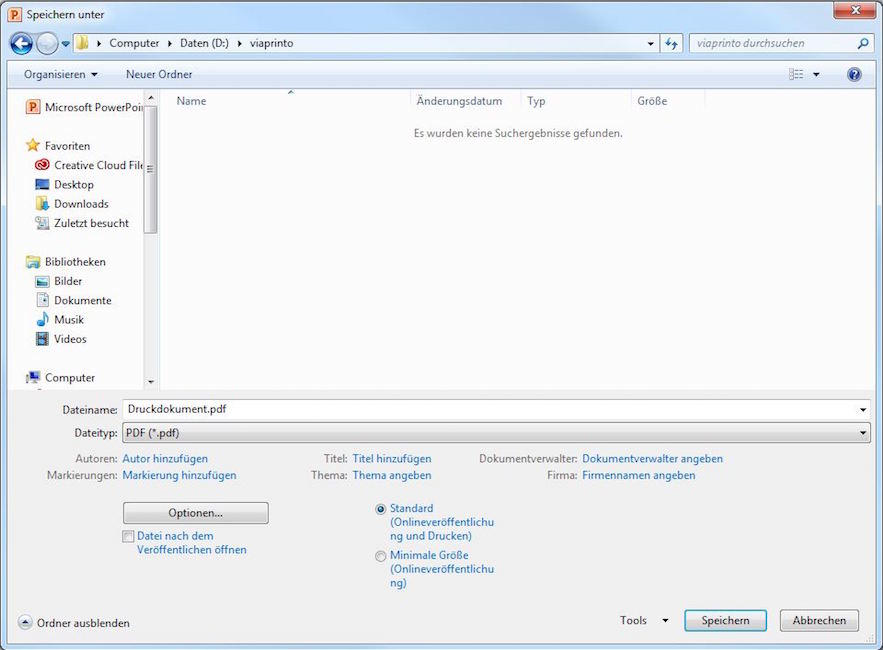Click the change view icon
This screenshot has width=883, height=650.
click(796, 74)
